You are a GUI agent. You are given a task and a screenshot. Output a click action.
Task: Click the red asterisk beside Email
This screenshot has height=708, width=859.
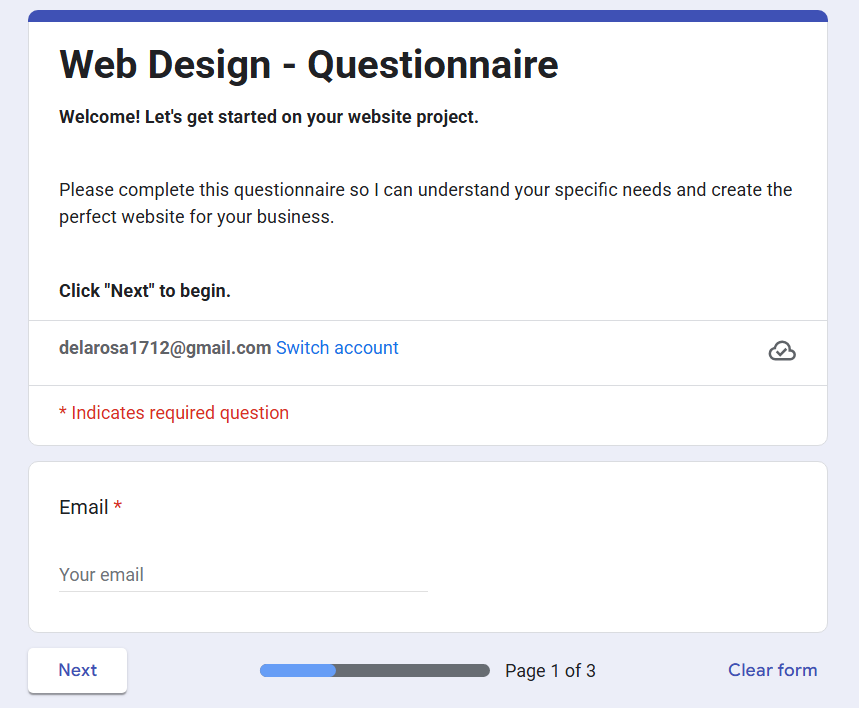[118, 506]
